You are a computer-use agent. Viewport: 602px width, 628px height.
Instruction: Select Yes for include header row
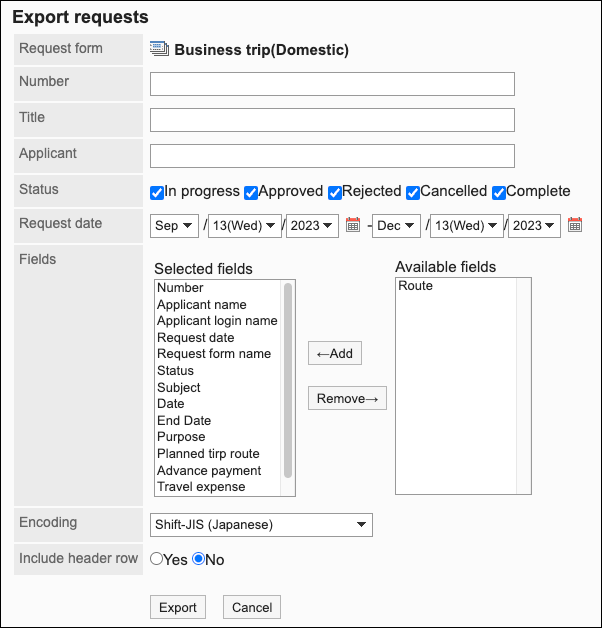coord(157,559)
